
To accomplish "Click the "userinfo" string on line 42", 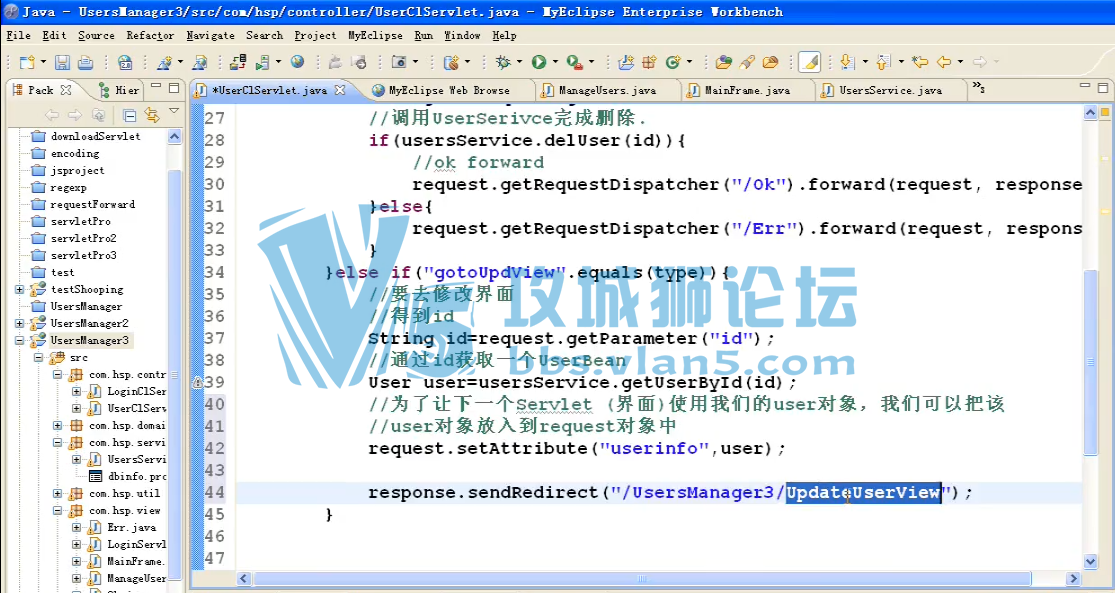I will coord(654,449).
